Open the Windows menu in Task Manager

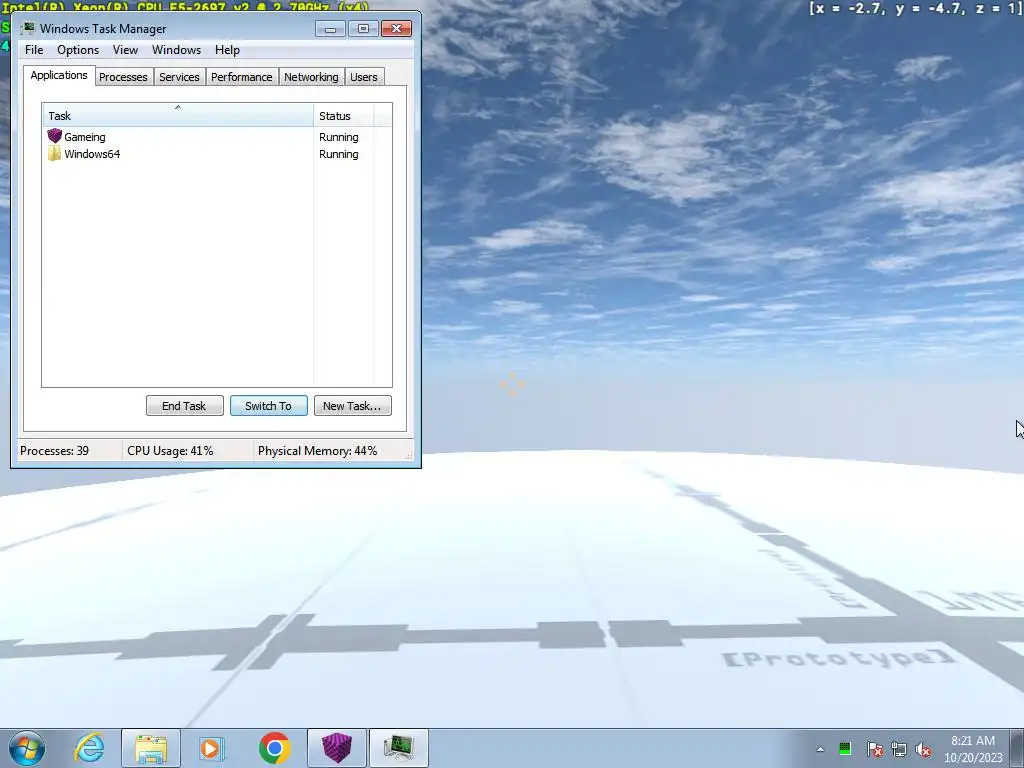176,50
